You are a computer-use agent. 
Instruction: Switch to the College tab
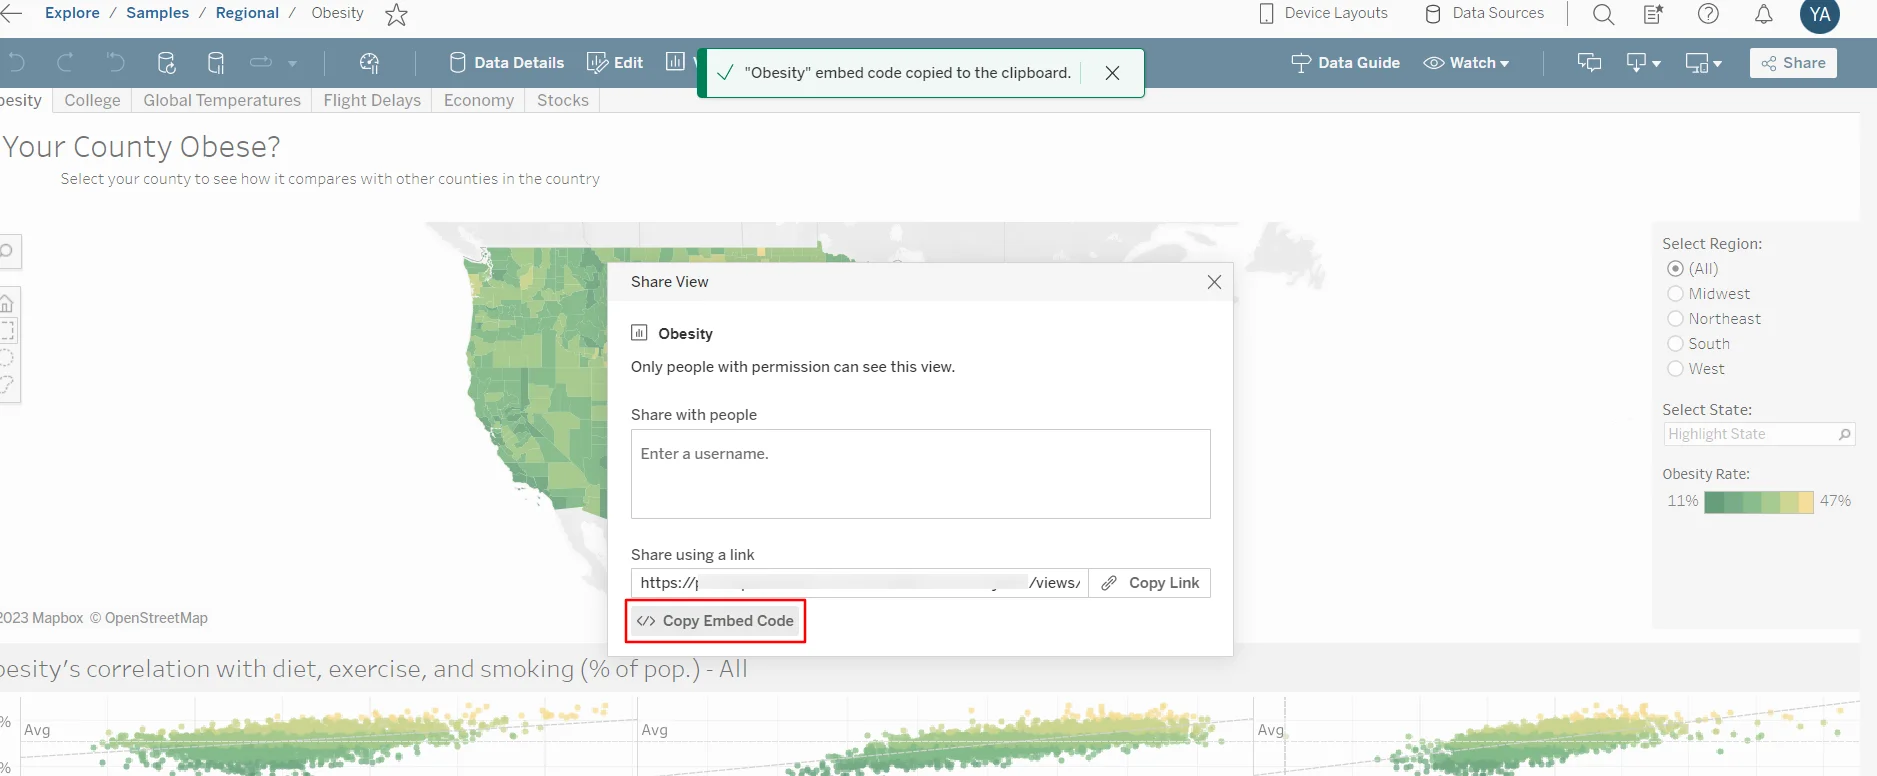coord(92,100)
